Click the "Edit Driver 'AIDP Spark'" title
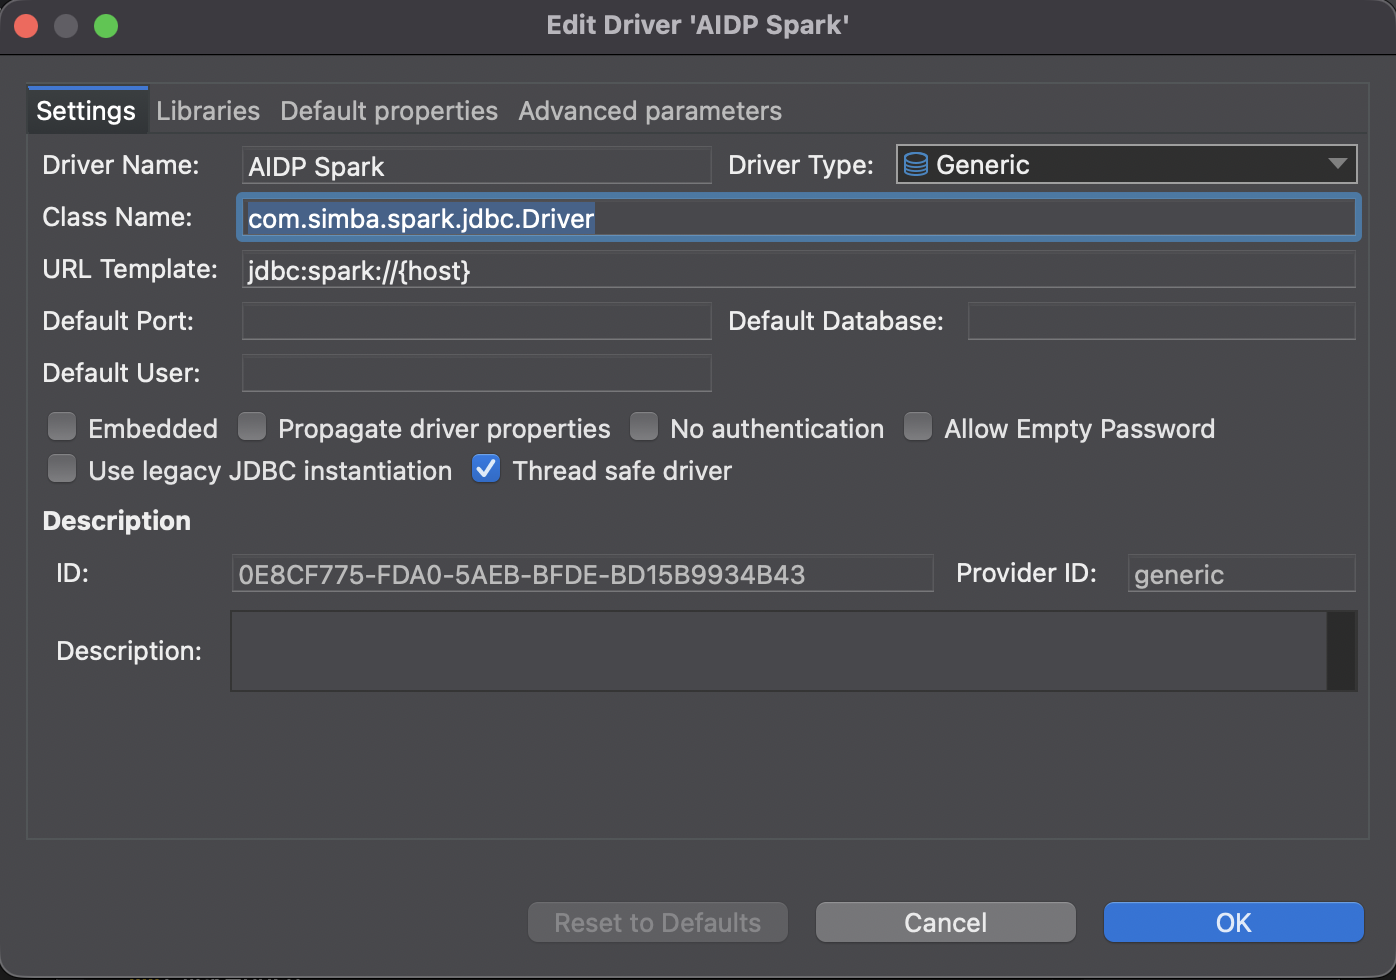Viewport: 1396px width, 980px height. point(698,25)
